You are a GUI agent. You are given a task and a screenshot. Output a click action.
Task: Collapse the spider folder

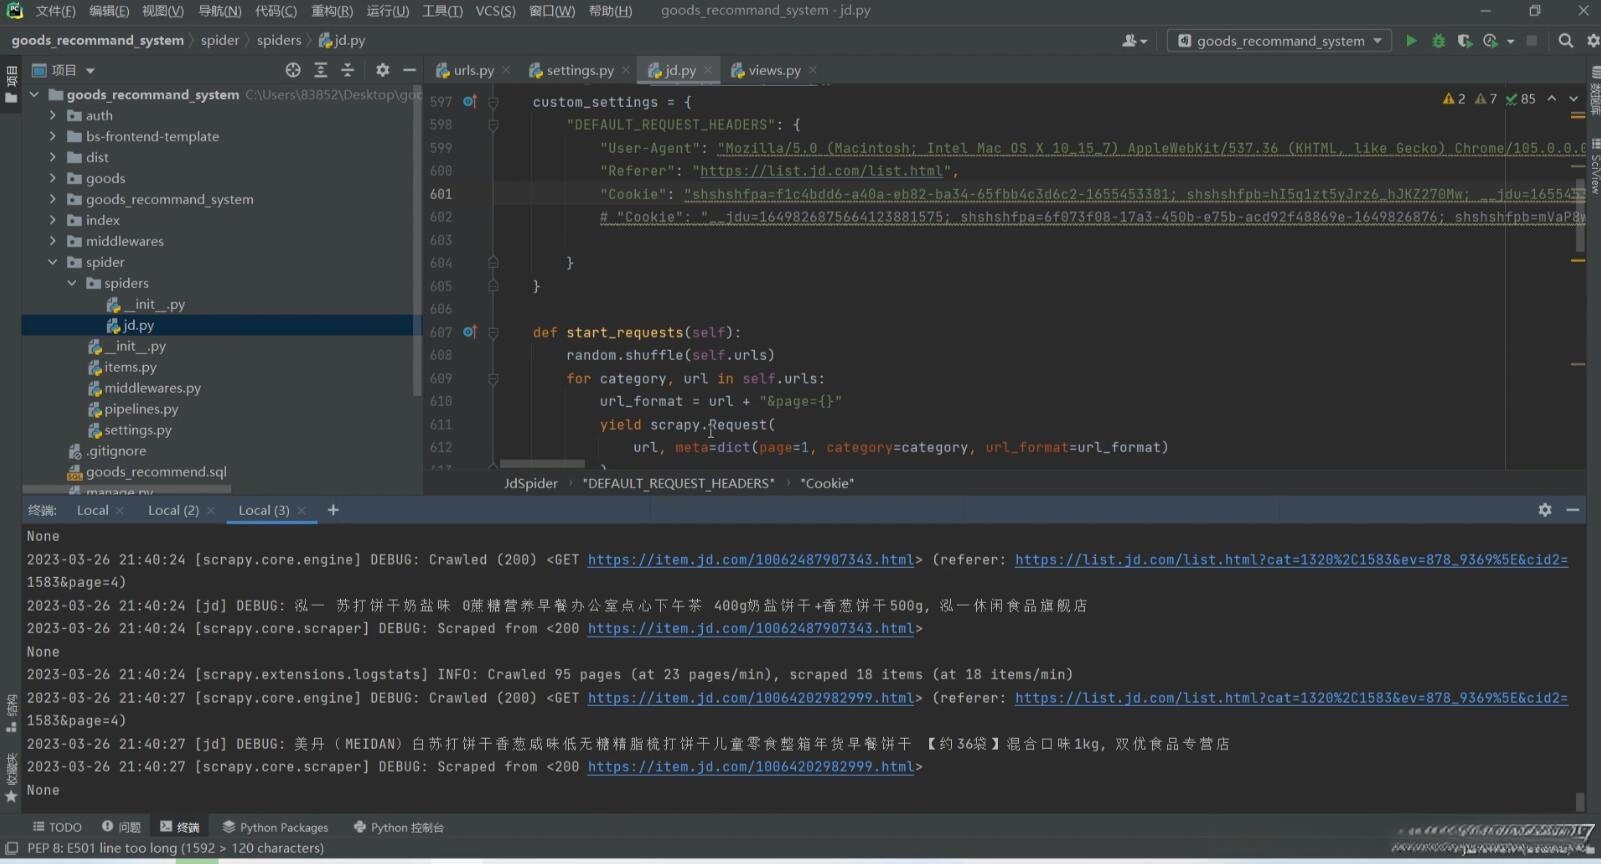53,262
